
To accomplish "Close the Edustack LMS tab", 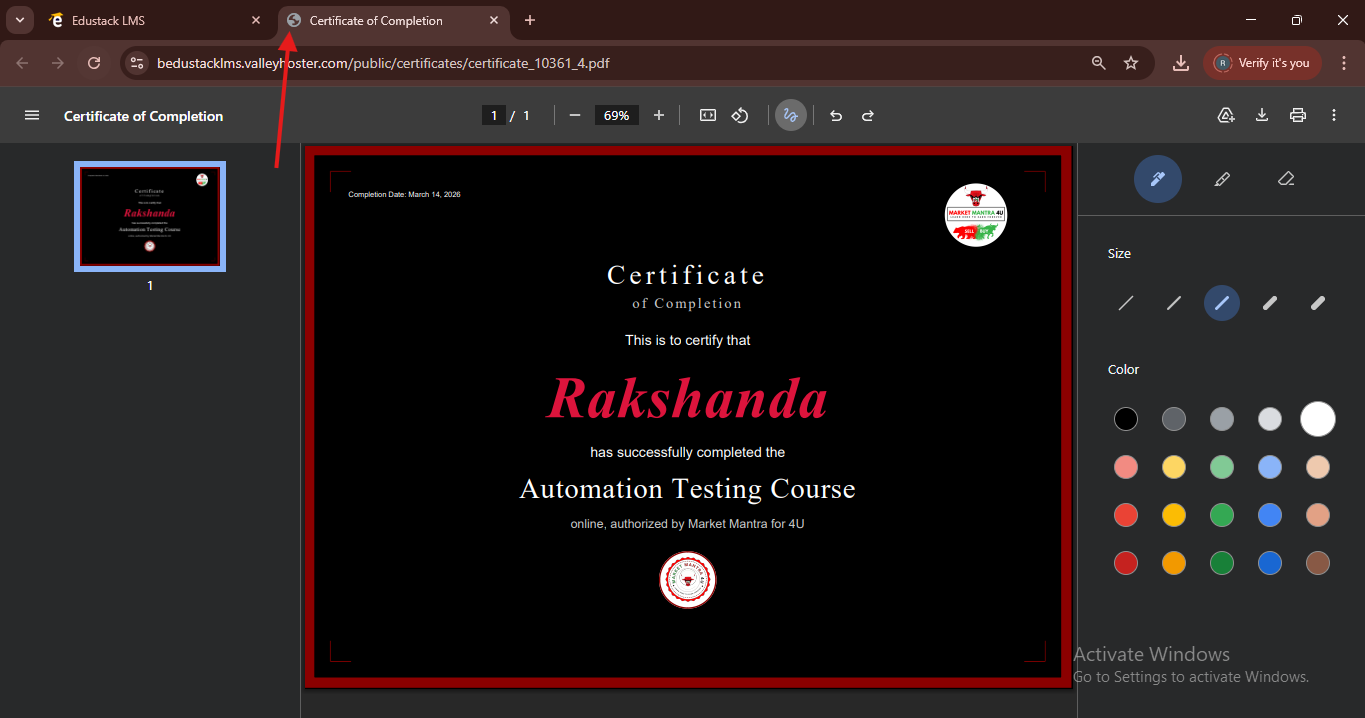I will tap(256, 20).
